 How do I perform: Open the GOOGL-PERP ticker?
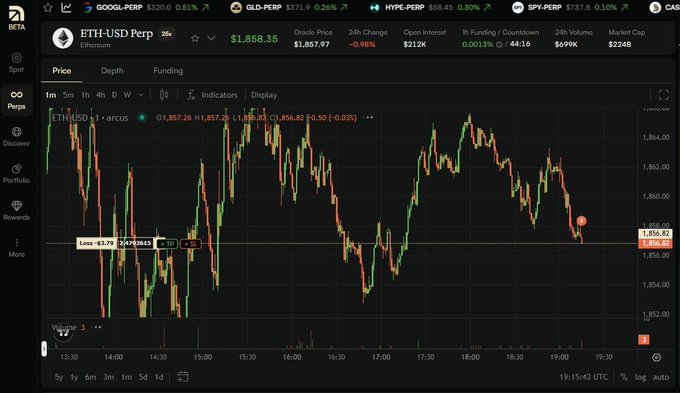click(146, 7)
